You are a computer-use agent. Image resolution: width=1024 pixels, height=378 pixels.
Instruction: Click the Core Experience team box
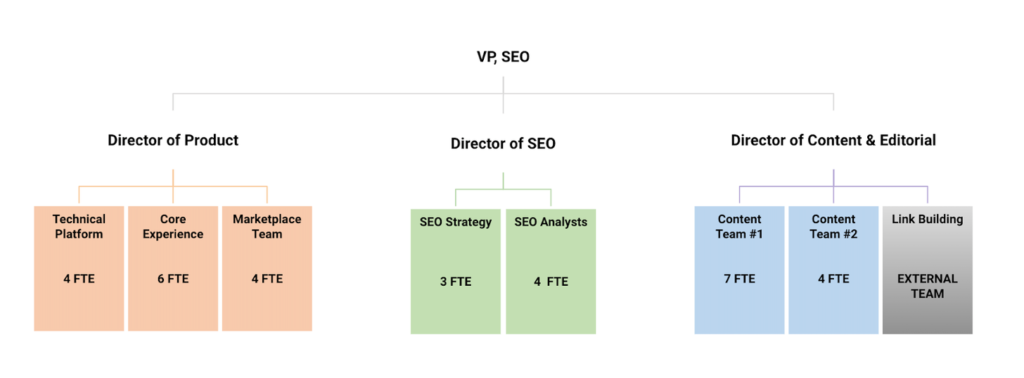pyautogui.click(x=173, y=268)
